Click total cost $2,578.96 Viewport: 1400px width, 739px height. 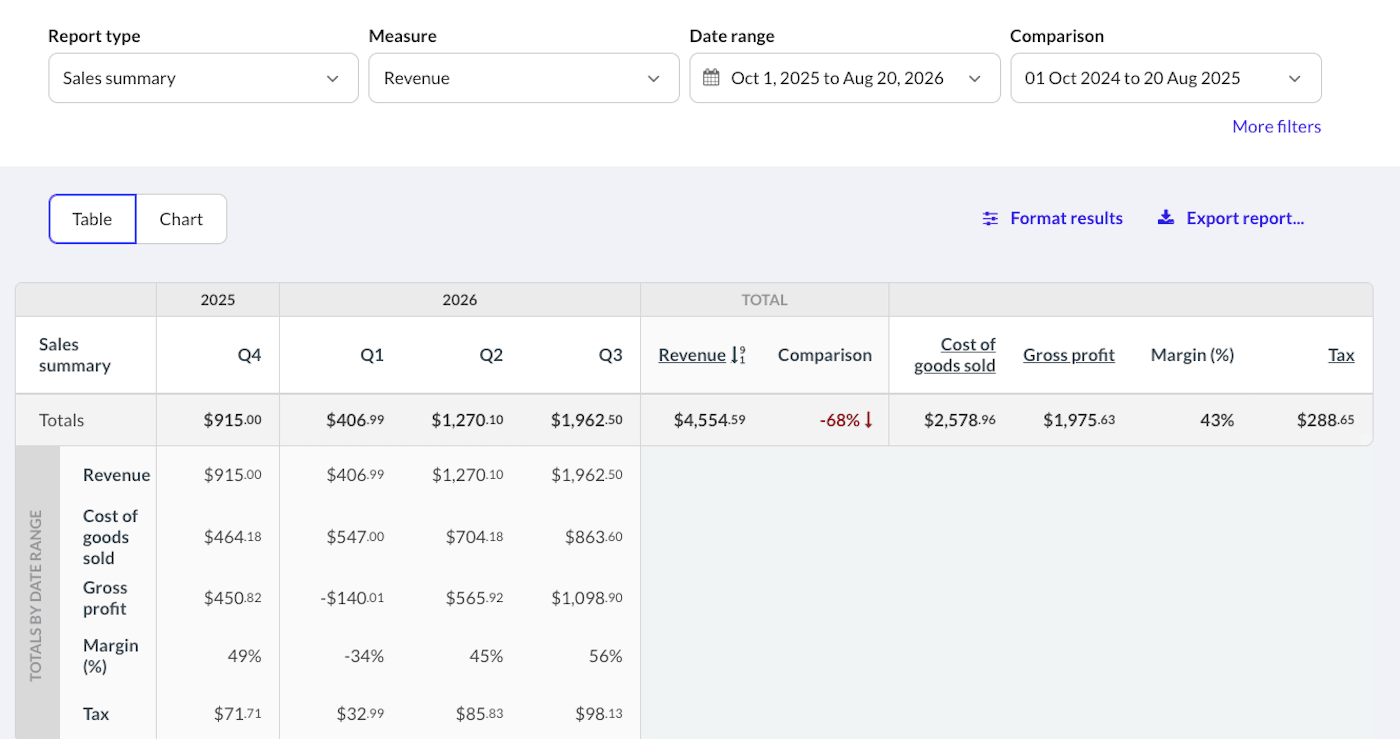coord(958,420)
